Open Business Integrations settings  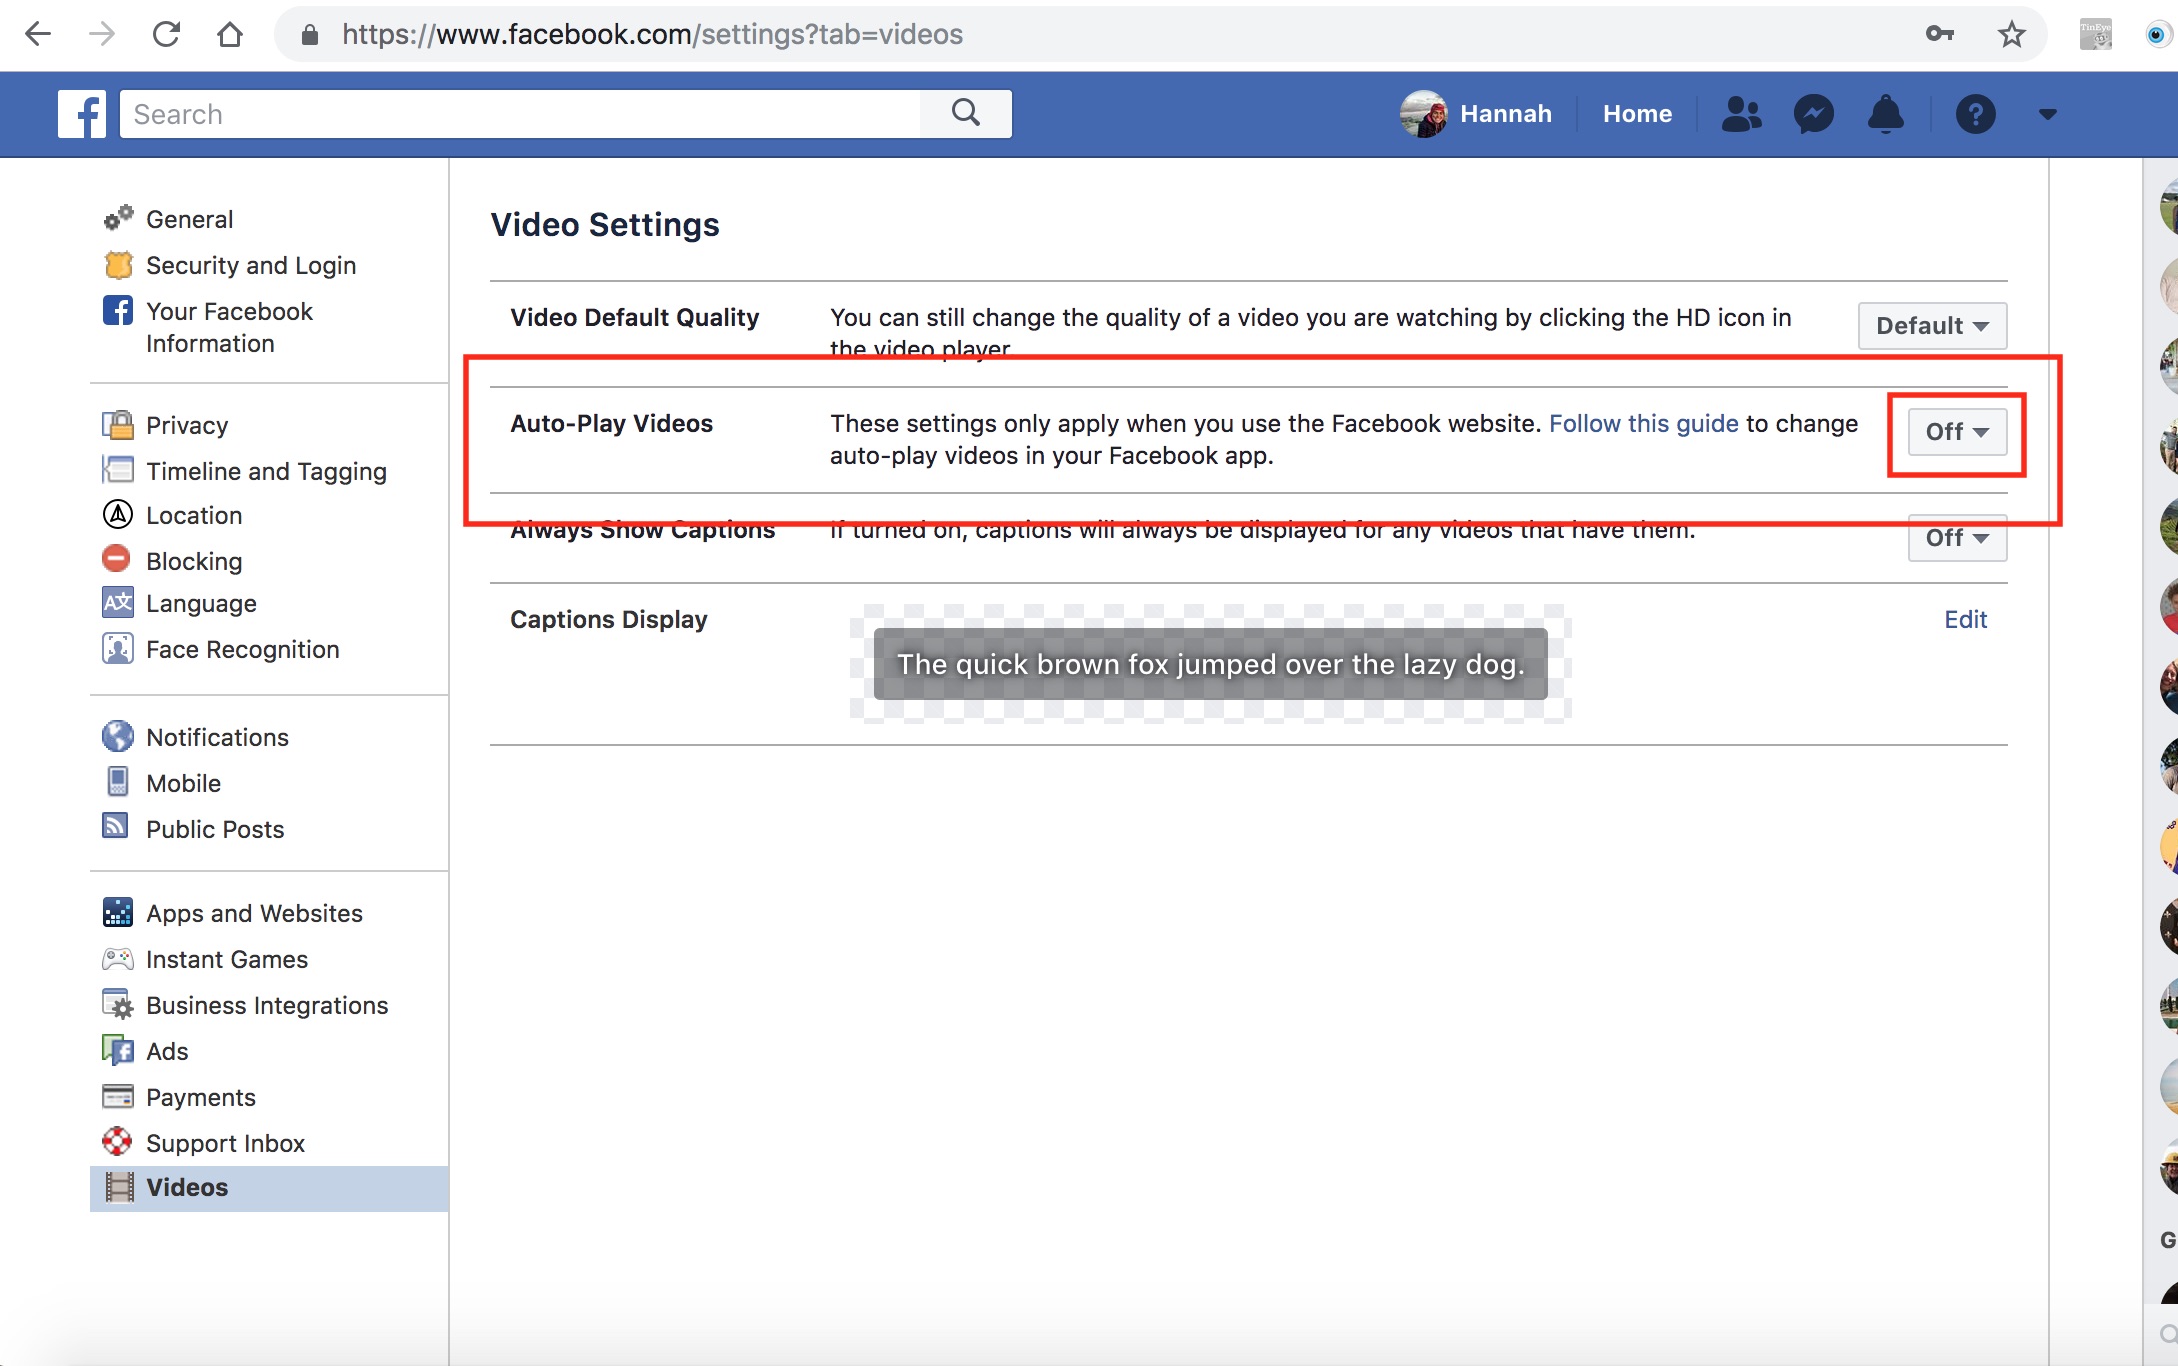click(267, 1005)
